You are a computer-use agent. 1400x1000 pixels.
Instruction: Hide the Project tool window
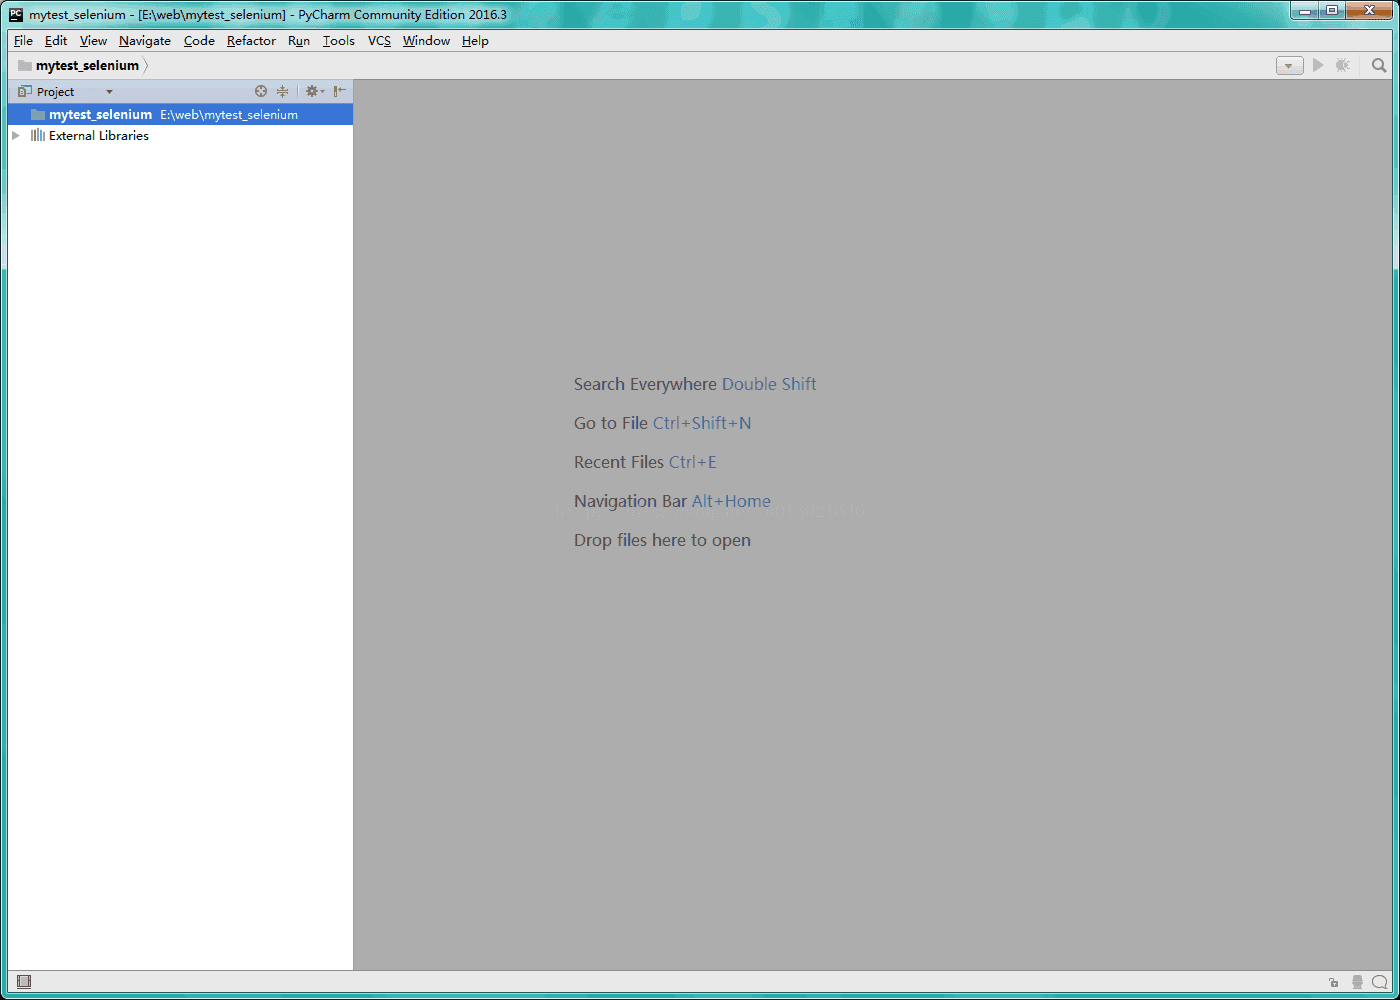340,91
